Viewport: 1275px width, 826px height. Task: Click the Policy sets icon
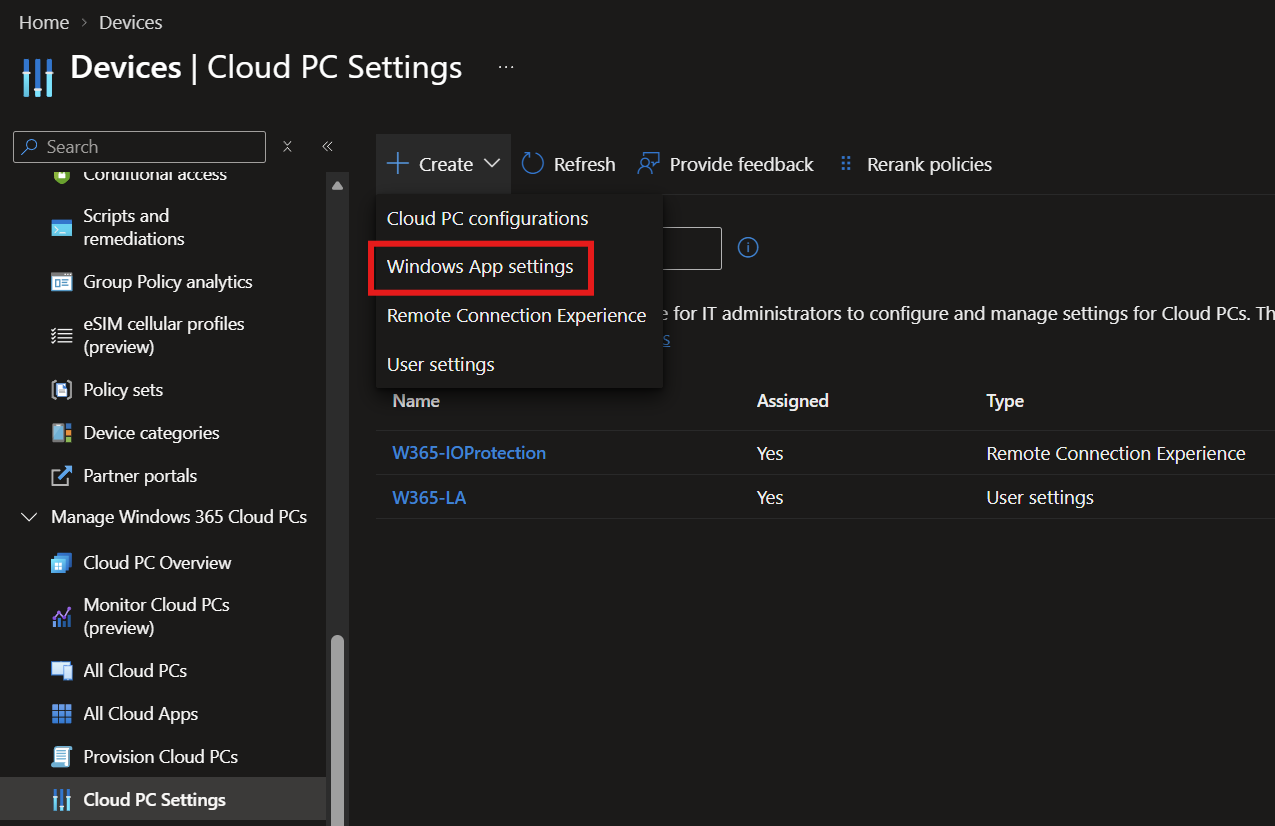click(x=62, y=390)
